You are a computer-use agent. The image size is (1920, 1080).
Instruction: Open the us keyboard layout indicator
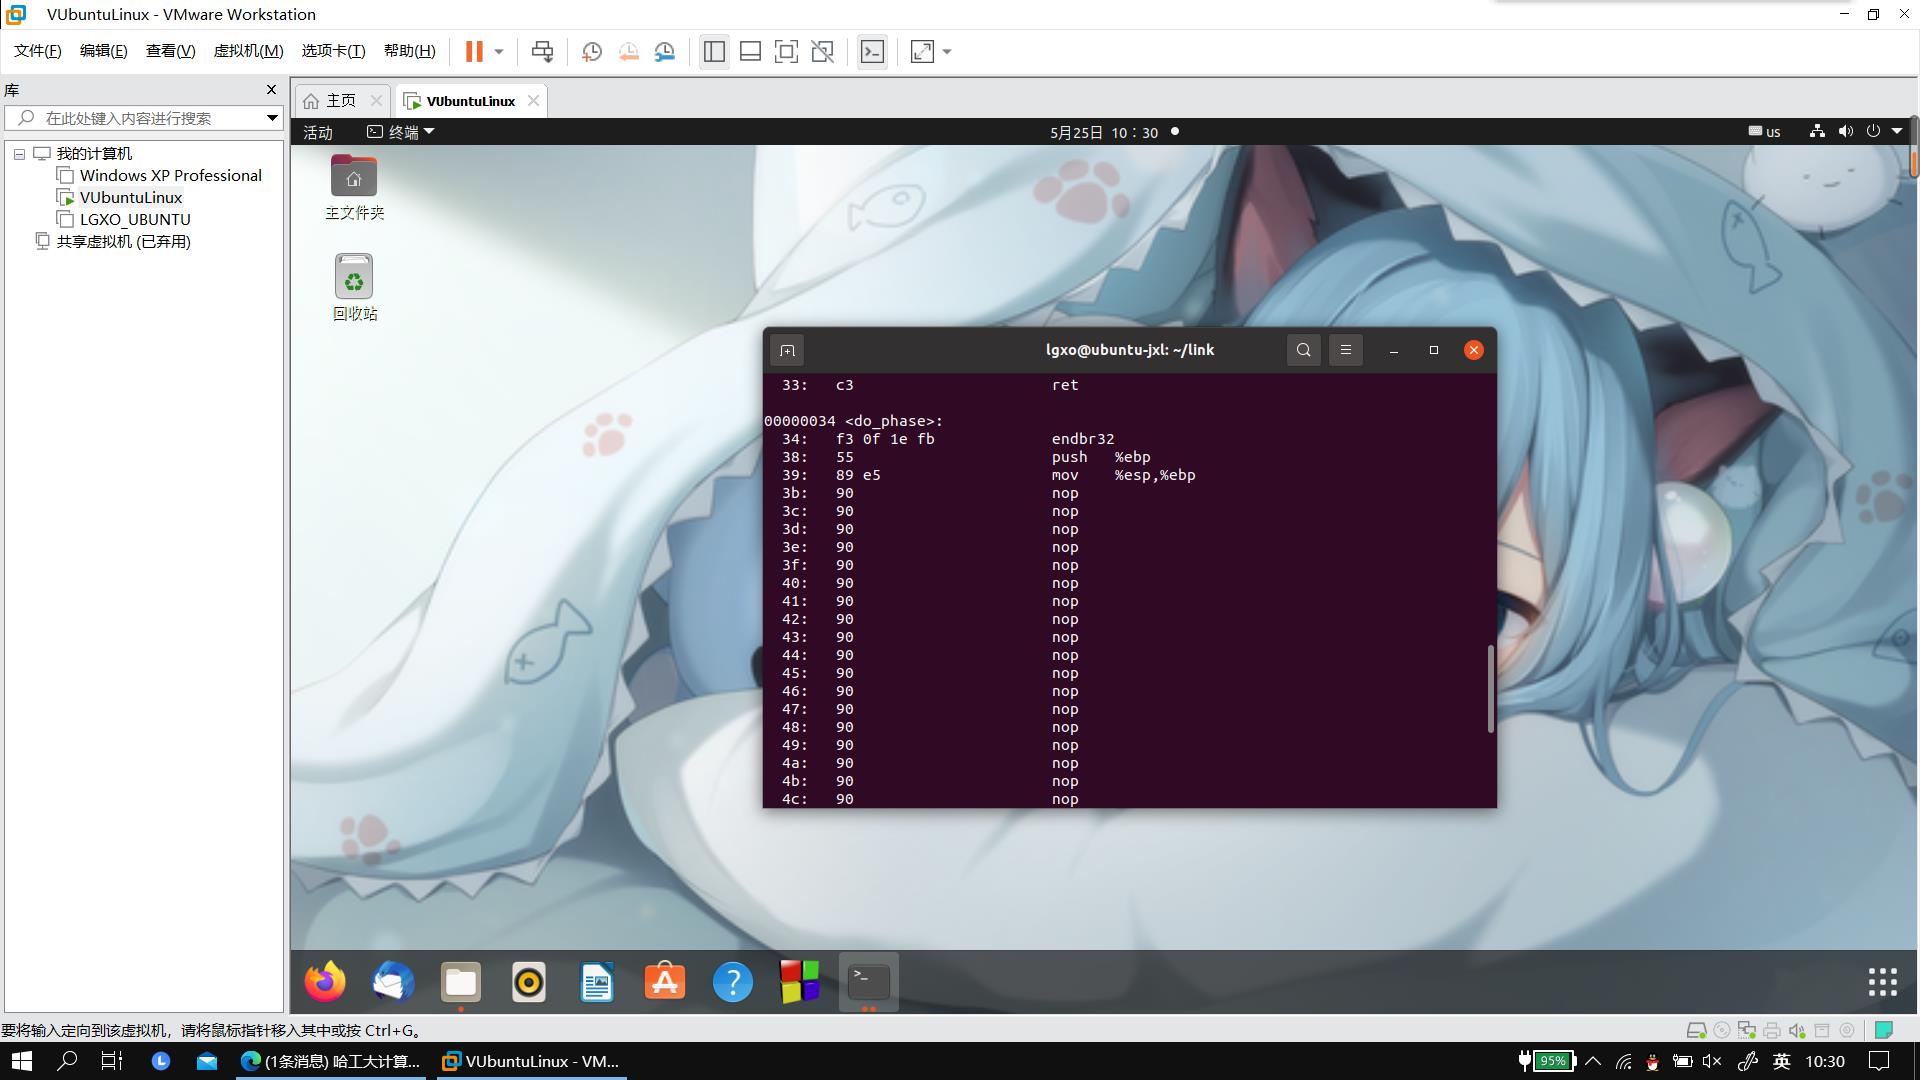[1764, 132]
